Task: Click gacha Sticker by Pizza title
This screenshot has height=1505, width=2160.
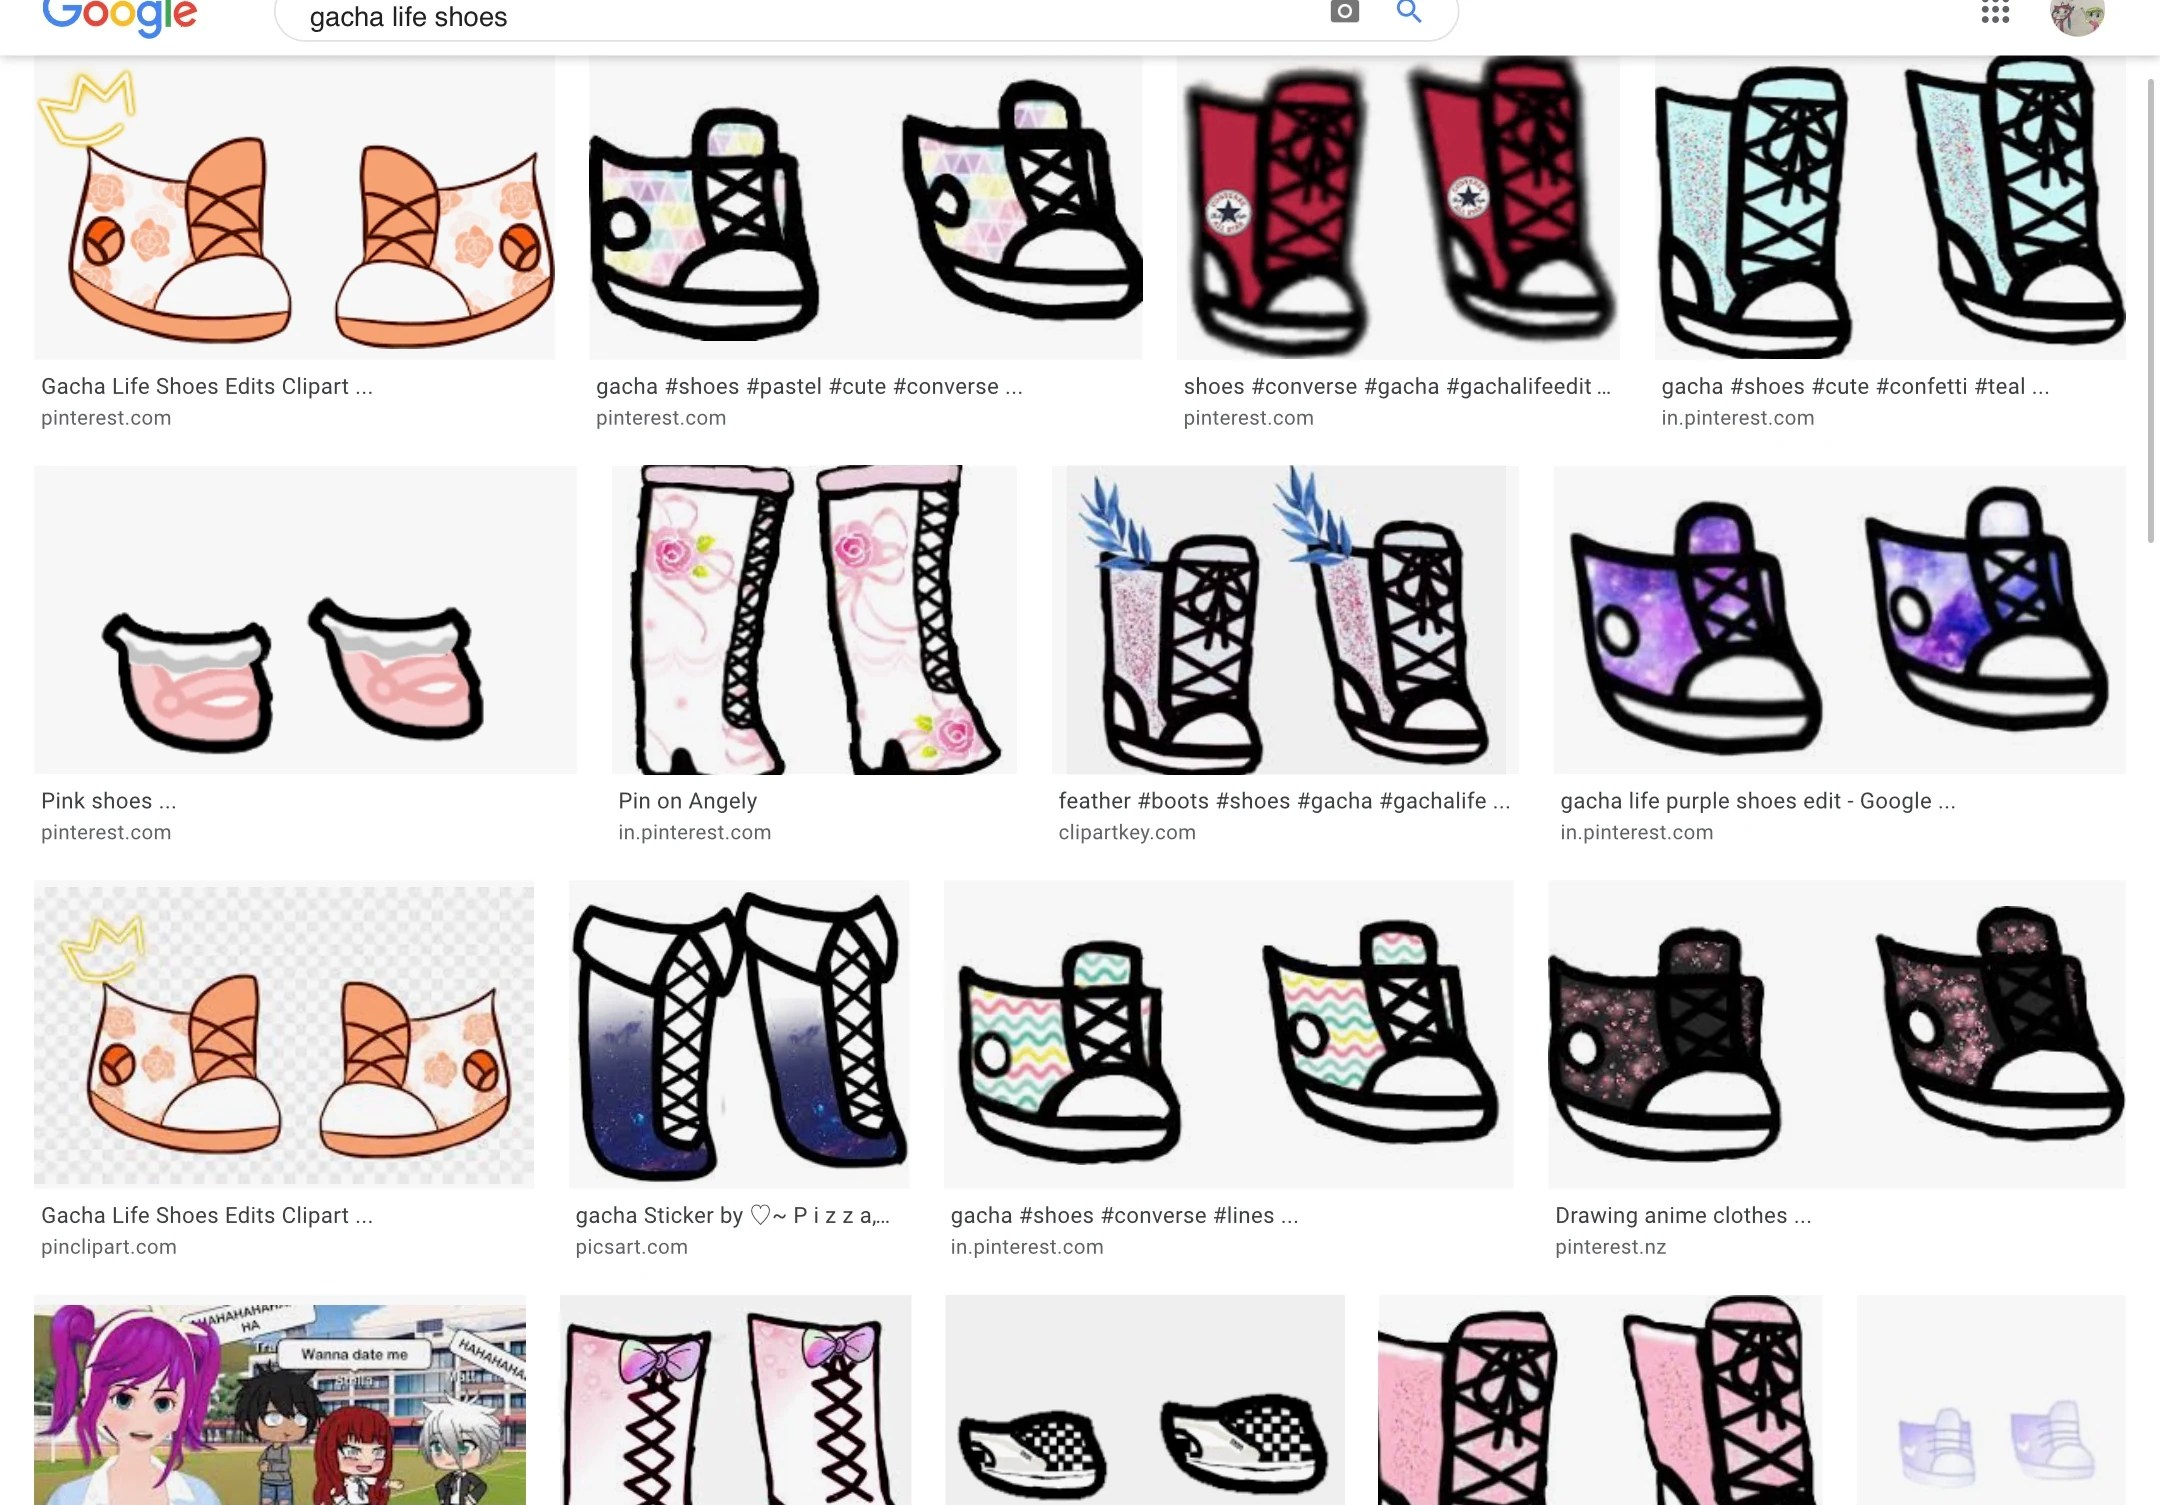Action: 732,1216
